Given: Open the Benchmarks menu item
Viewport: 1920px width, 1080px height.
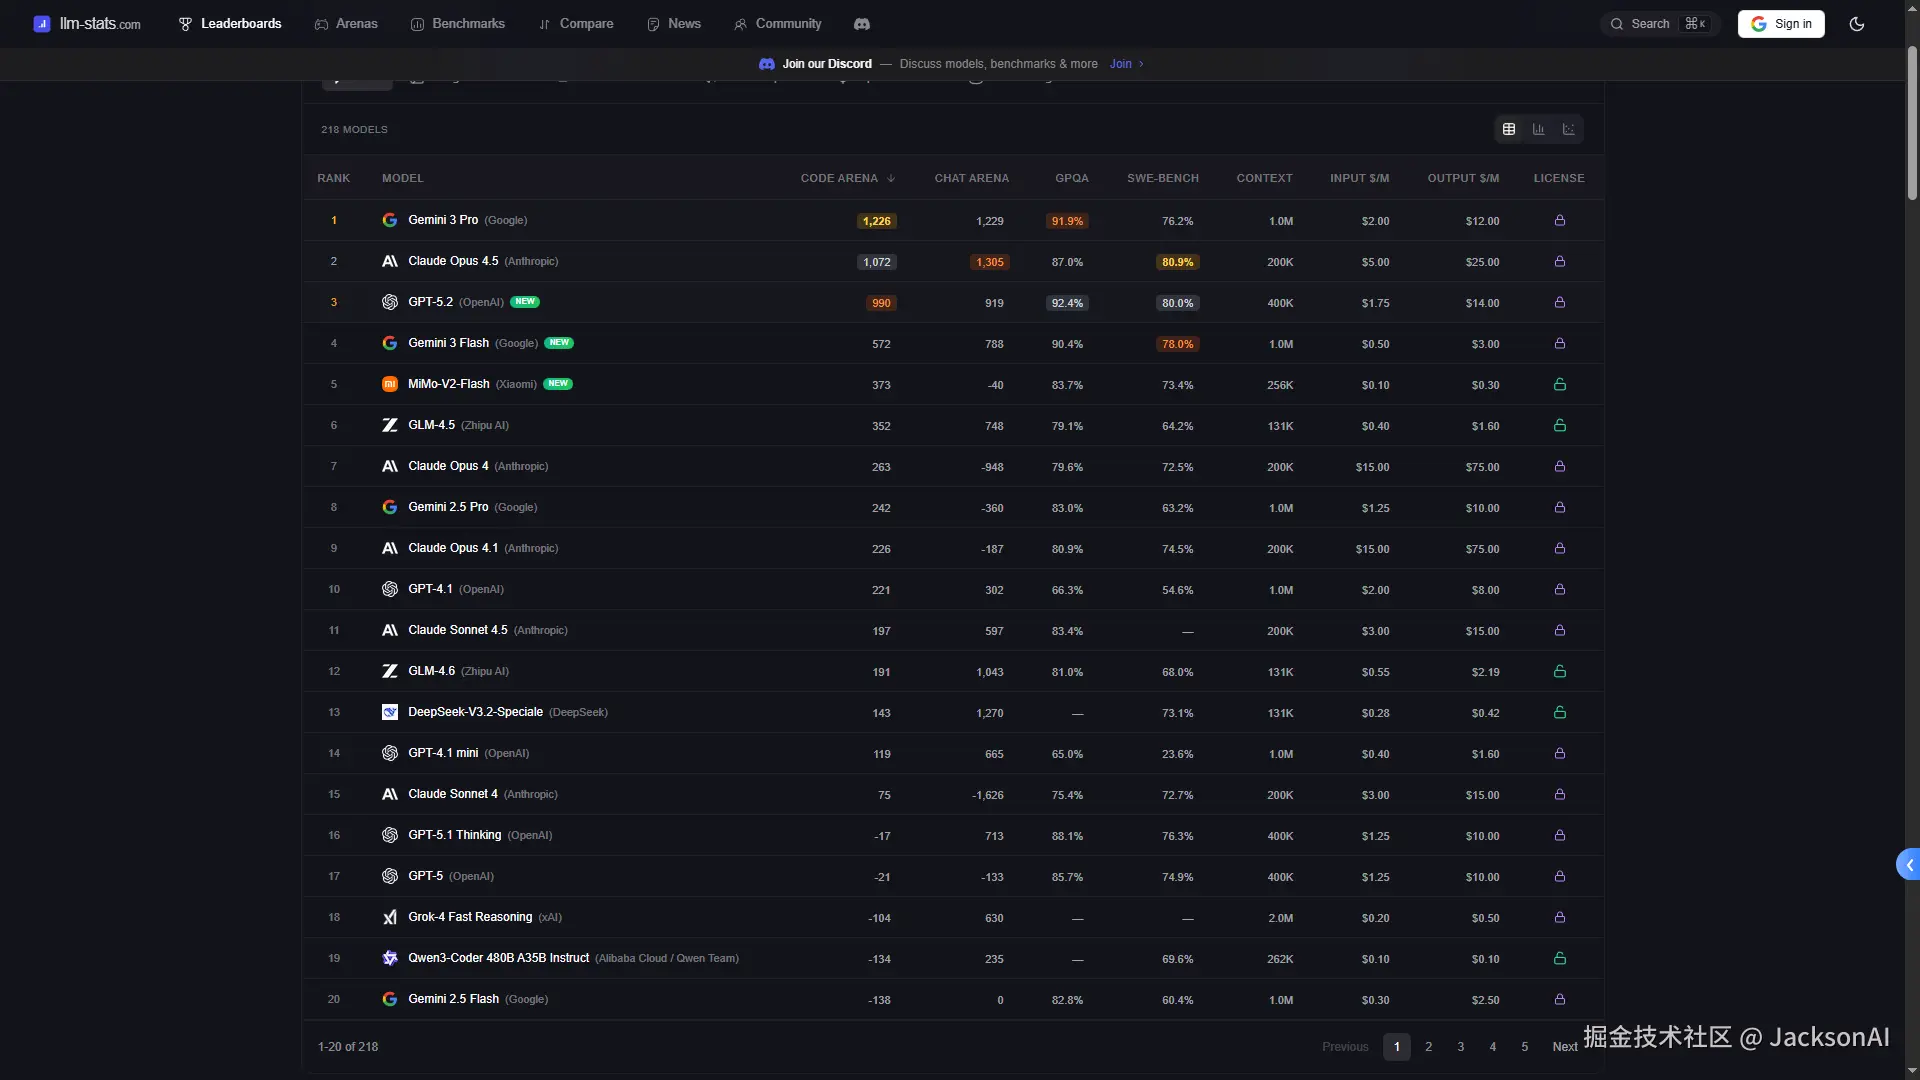Looking at the screenshot, I should click(458, 24).
